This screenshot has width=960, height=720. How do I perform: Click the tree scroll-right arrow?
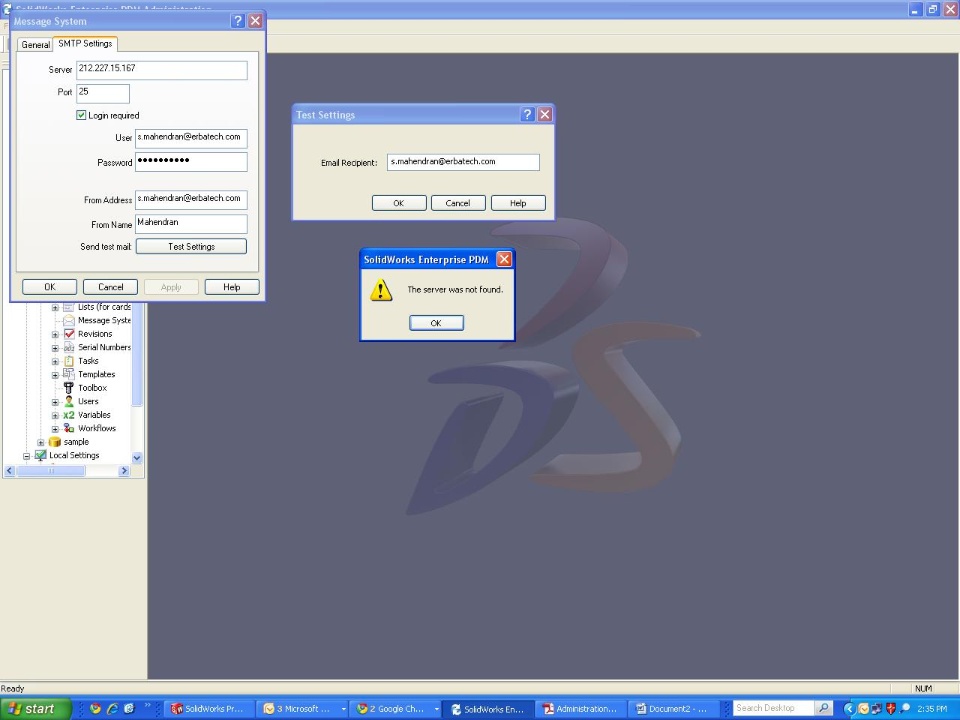point(124,471)
